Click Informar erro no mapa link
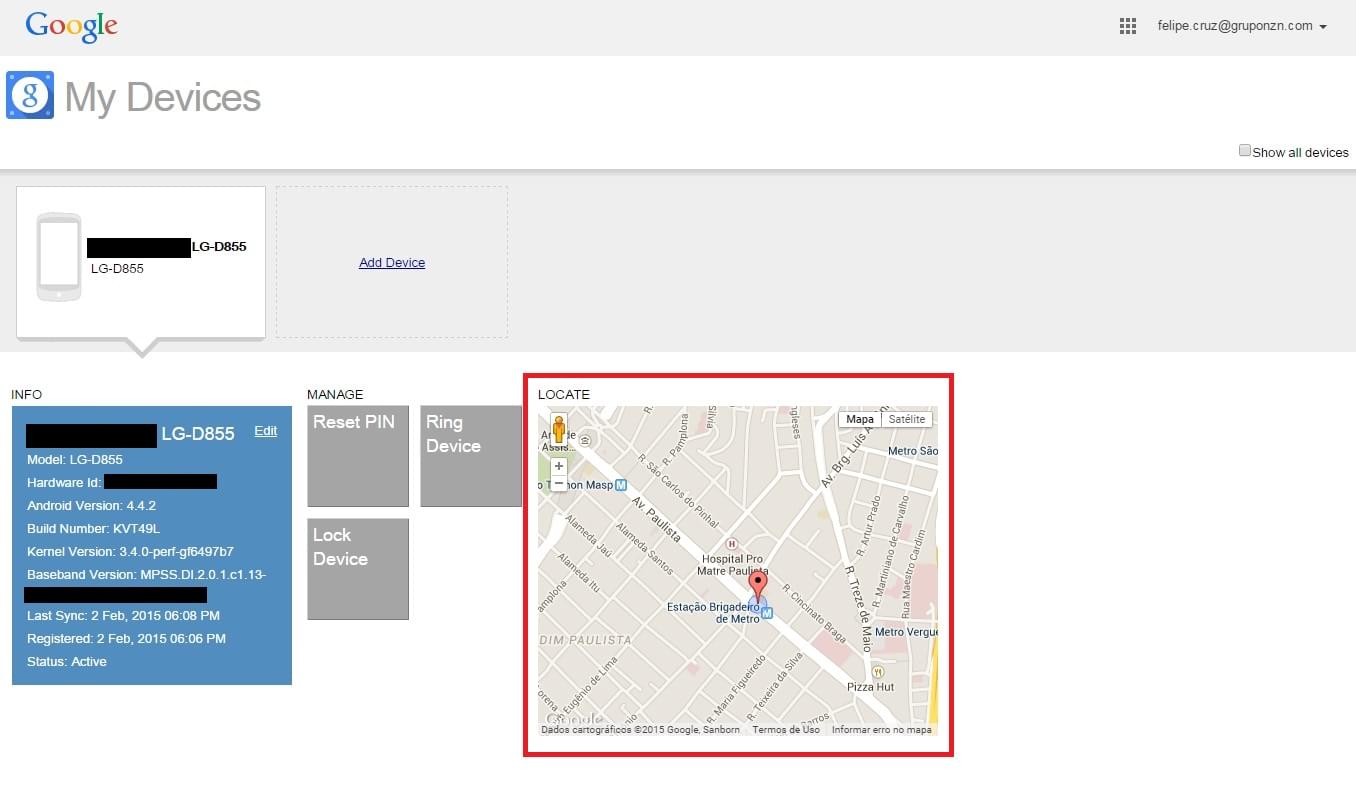 coord(882,730)
